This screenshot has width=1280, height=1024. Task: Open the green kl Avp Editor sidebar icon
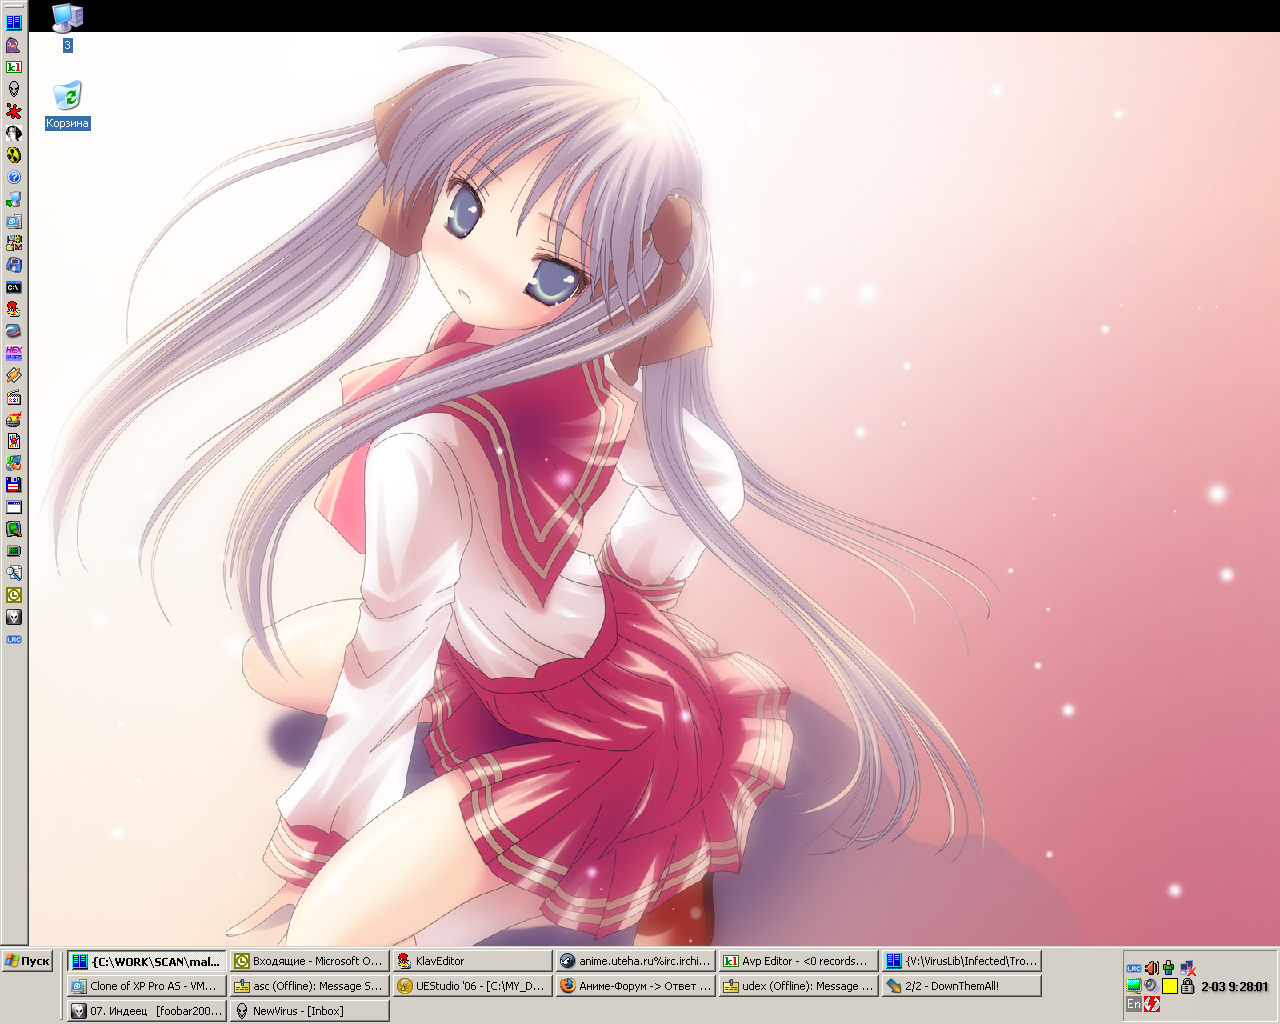tap(14, 67)
